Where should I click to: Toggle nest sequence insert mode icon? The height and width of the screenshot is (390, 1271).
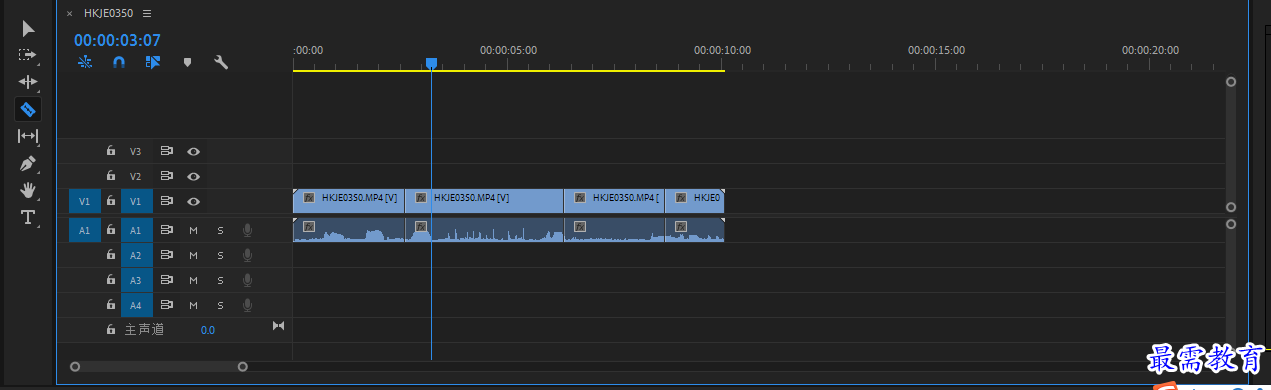[x=85, y=62]
